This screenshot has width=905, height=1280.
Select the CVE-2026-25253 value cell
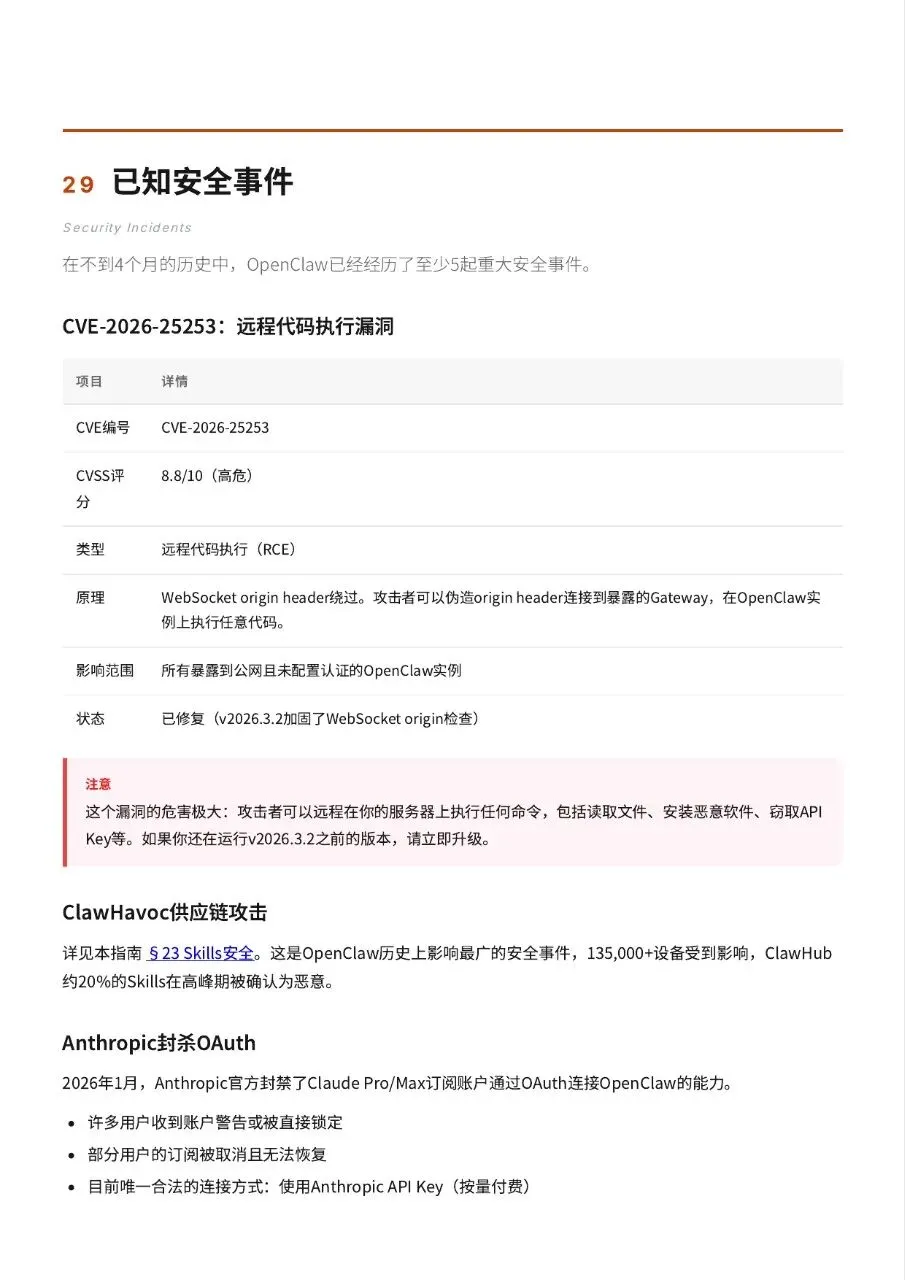215,428
